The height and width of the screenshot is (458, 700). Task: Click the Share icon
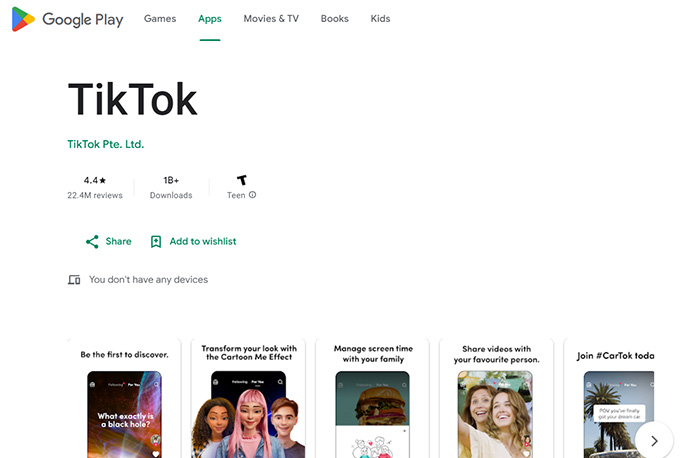click(x=92, y=241)
